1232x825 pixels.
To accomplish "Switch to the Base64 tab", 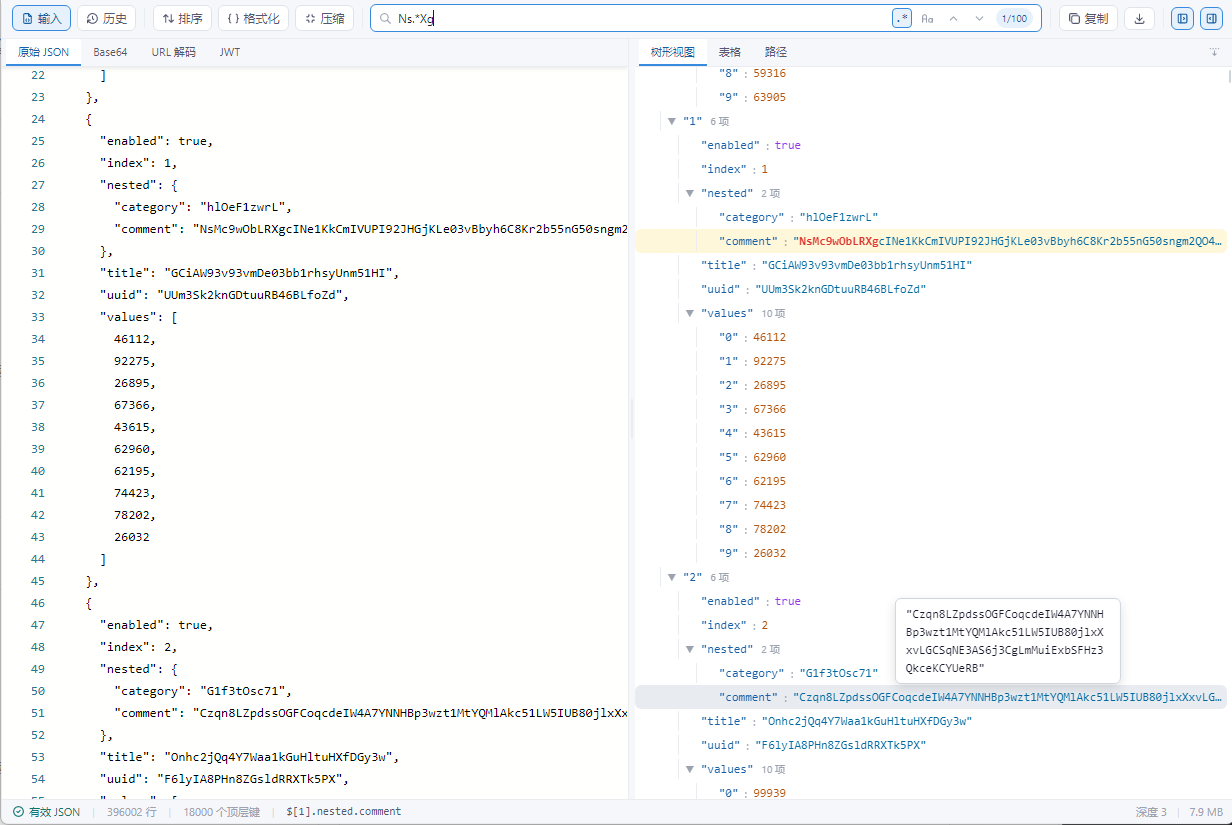I will pos(110,52).
